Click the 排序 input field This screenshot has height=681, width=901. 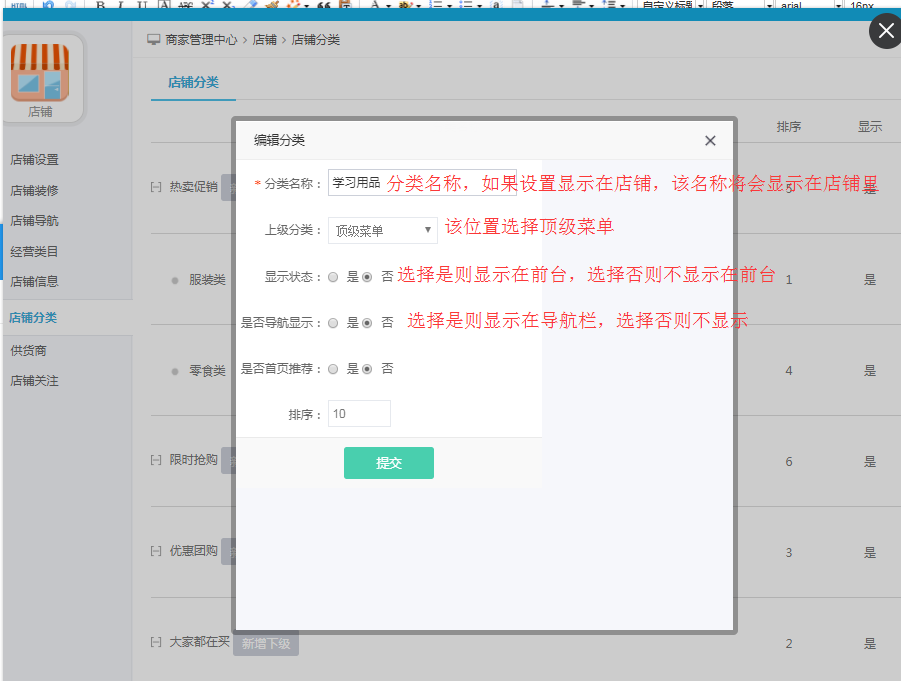359,414
